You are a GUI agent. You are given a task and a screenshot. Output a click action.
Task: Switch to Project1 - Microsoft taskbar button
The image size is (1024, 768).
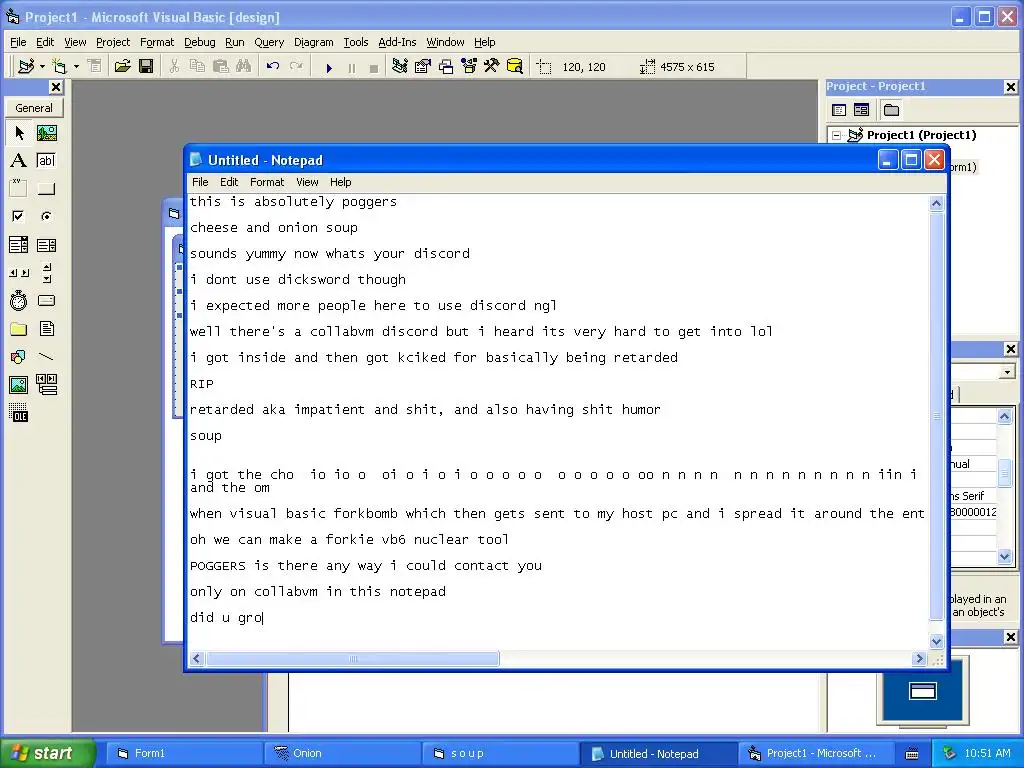coord(816,754)
